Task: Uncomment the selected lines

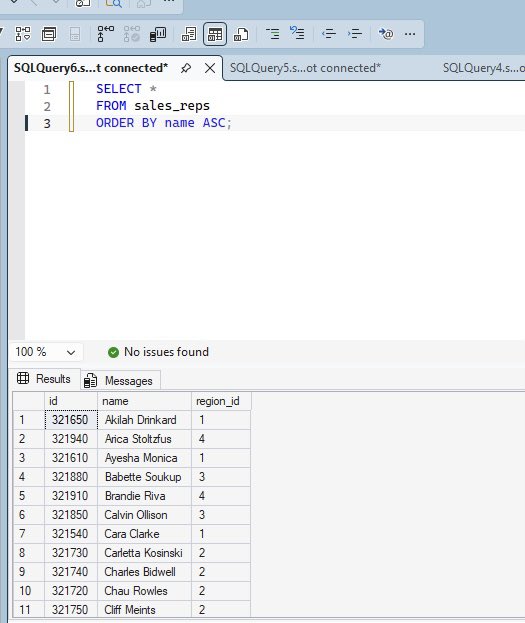Action: (x=297, y=34)
